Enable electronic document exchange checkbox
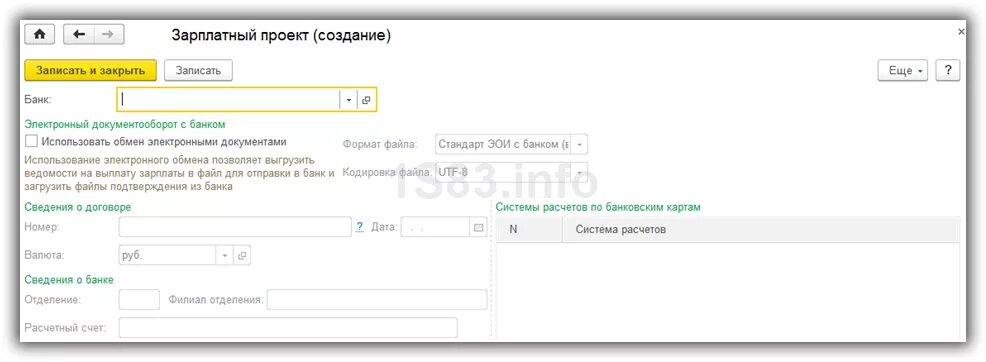The width and height of the screenshot is (986, 362). click(x=31, y=141)
